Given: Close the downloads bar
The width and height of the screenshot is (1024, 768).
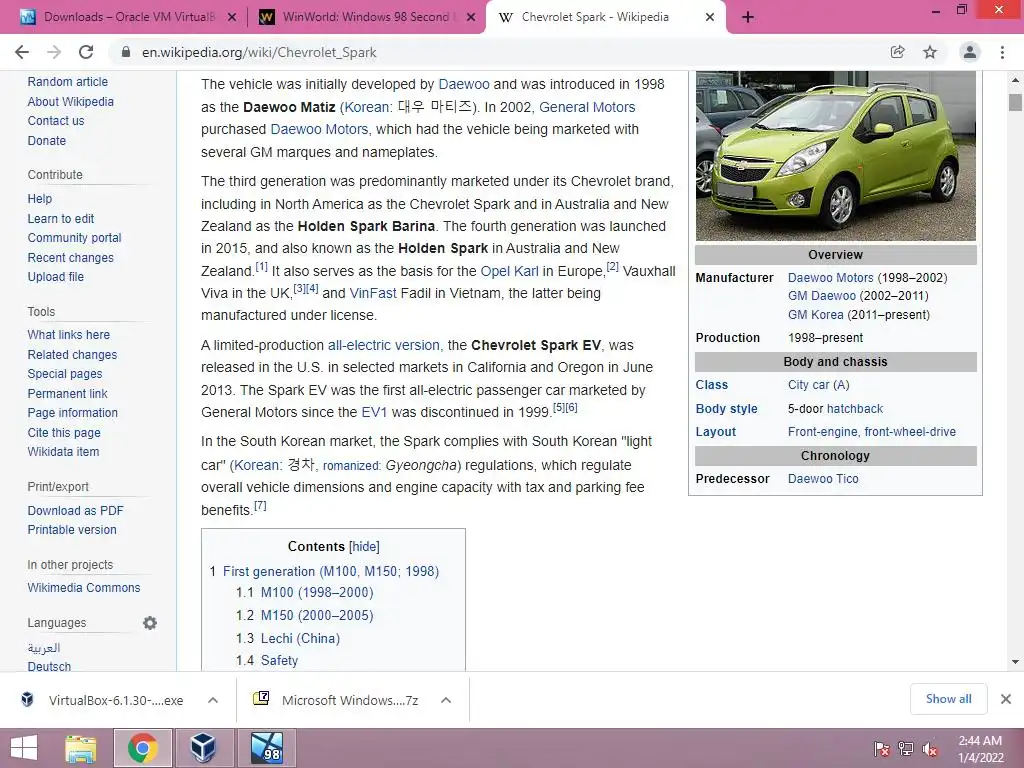Looking at the screenshot, I should click(x=1006, y=699).
